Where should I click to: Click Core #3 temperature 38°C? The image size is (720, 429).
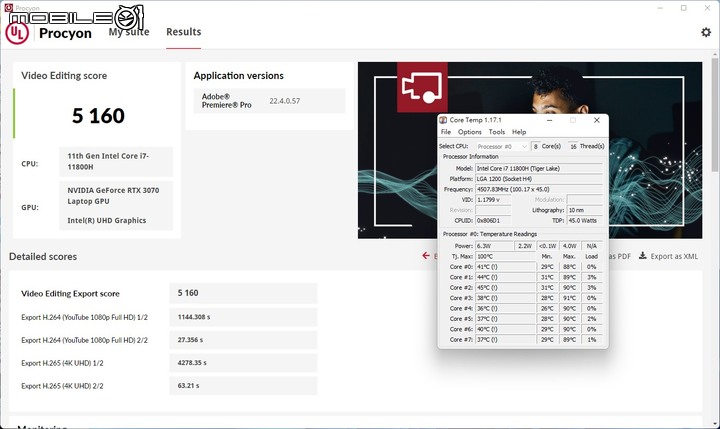click(x=505, y=298)
